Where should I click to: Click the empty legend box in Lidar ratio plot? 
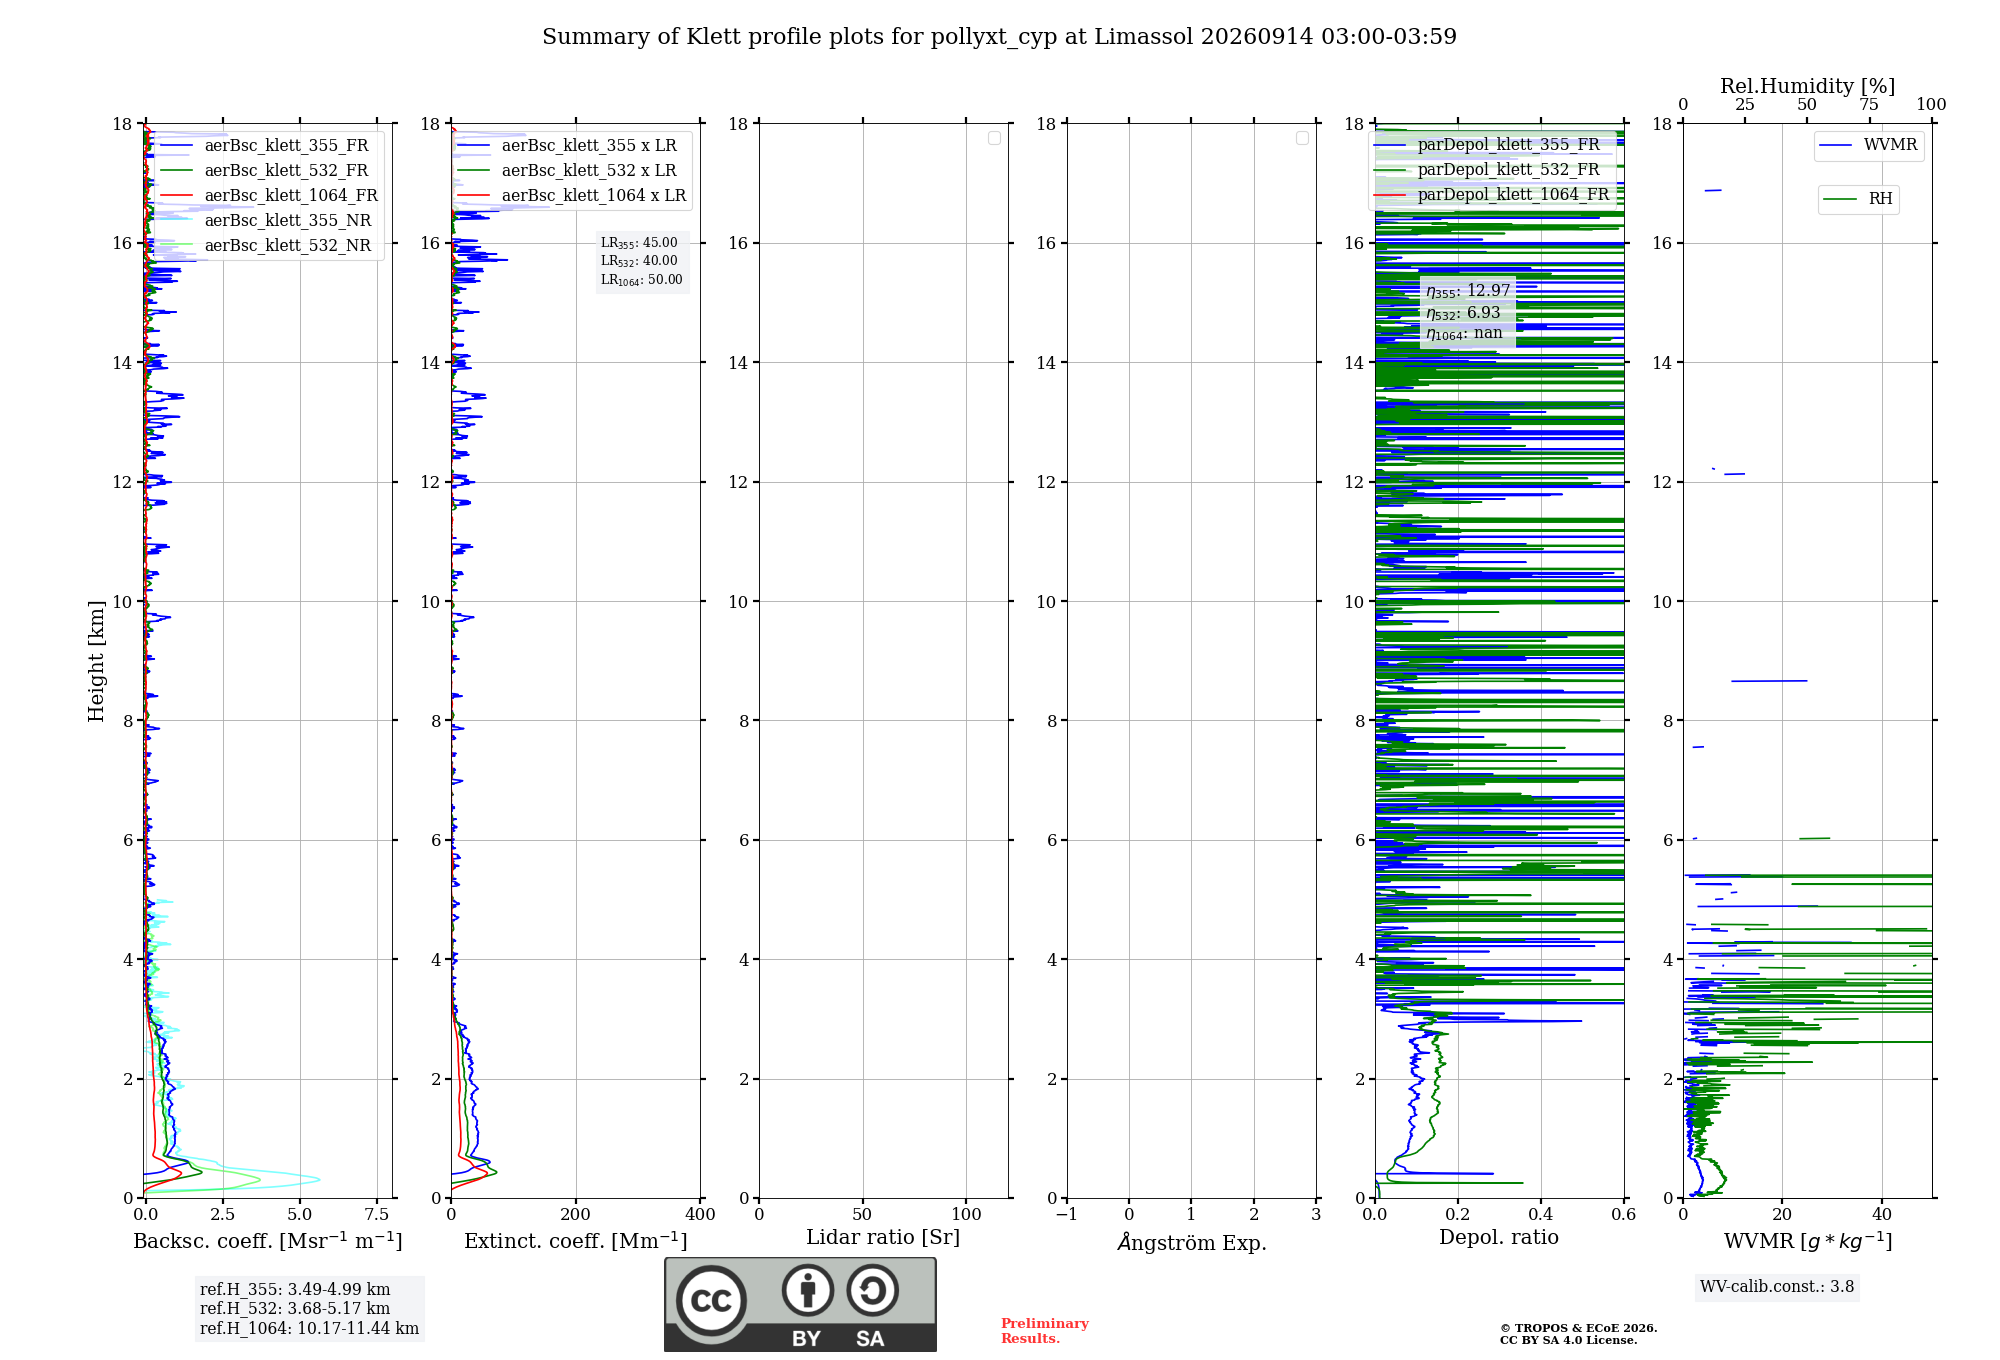point(995,138)
